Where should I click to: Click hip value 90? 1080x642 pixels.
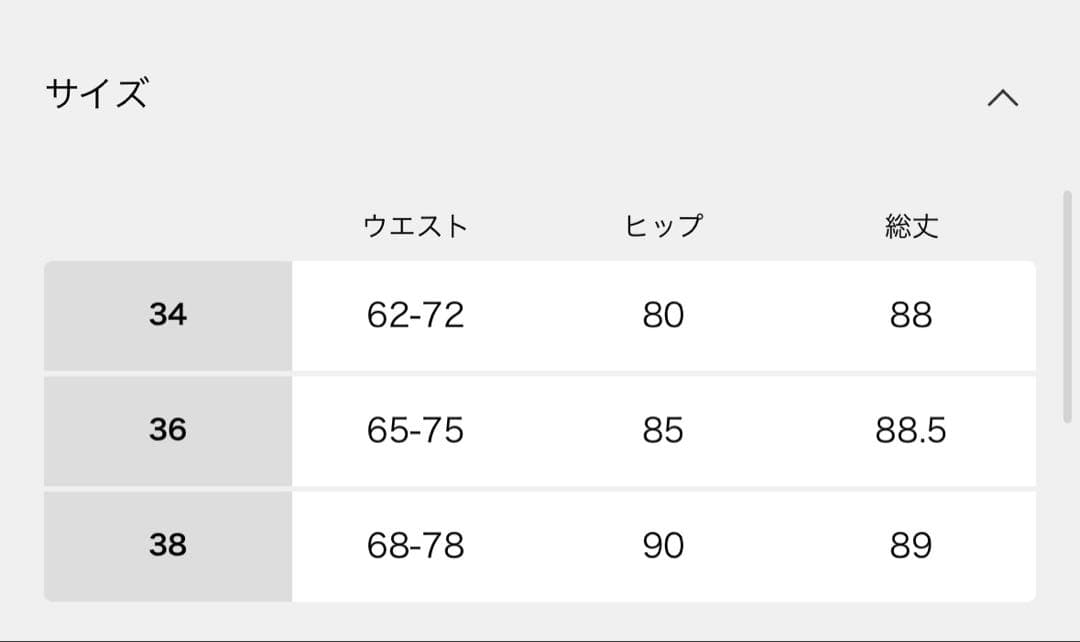[663, 545]
